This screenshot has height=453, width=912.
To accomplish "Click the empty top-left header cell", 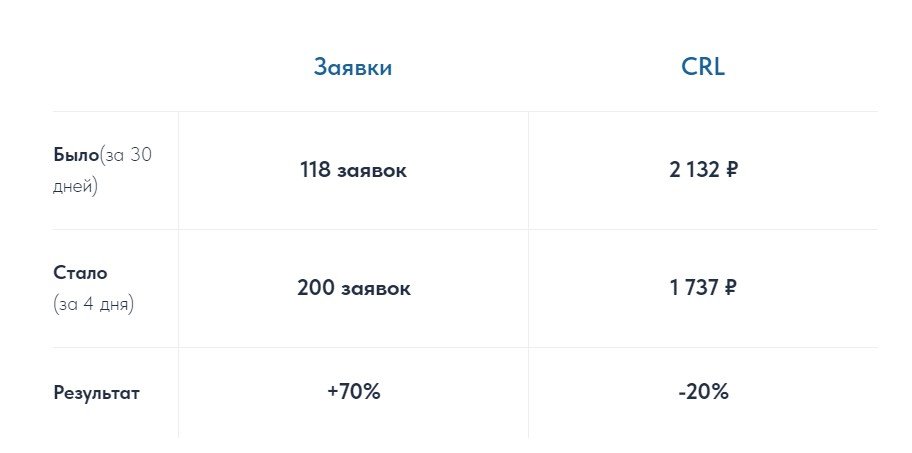I will pos(115,67).
